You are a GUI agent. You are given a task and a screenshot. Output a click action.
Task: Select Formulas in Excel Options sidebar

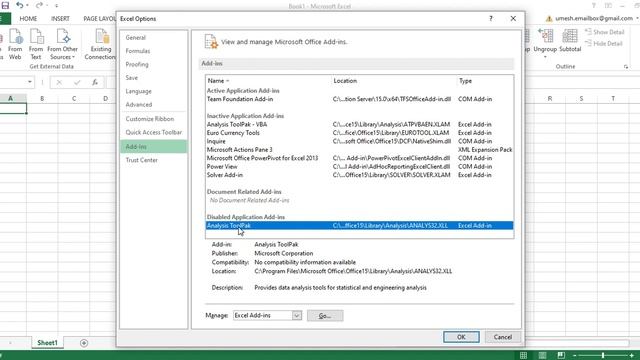pos(153,51)
